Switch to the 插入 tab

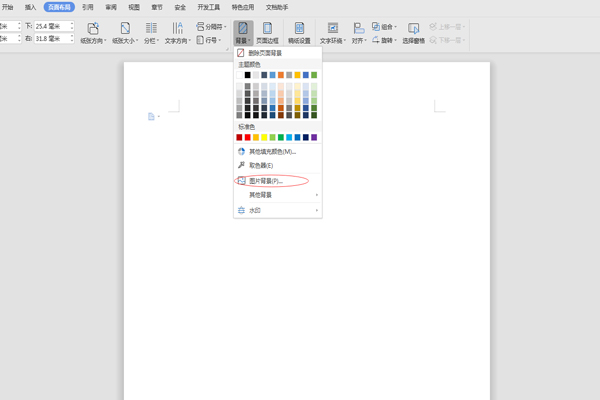[30, 7]
